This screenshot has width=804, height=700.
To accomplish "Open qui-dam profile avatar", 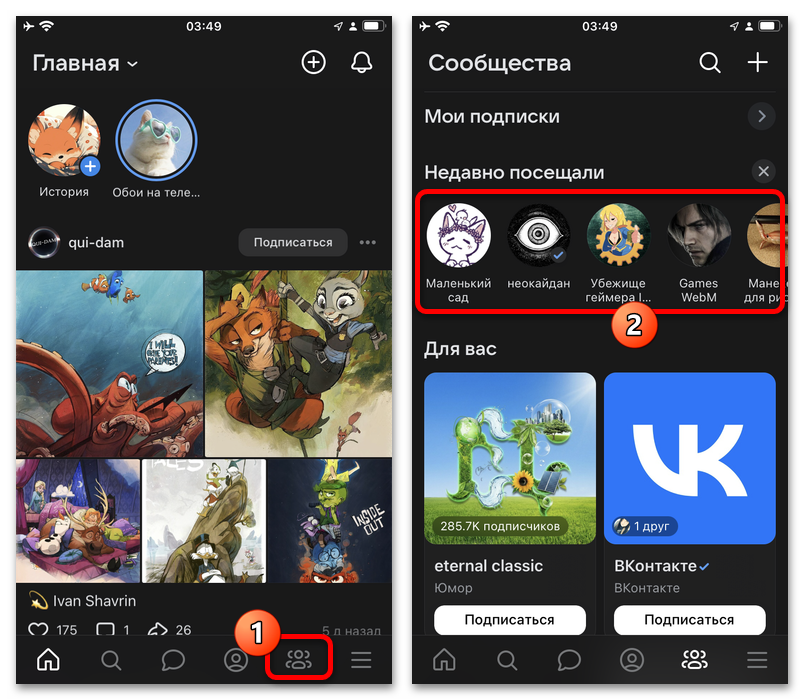I will pyautogui.click(x=44, y=243).
